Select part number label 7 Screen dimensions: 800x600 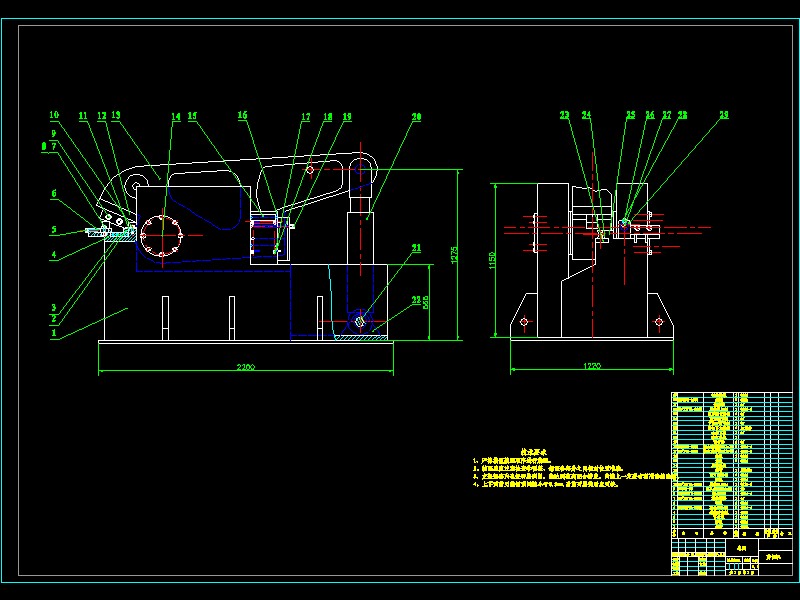pyautogui.click(x=54, y=147)
